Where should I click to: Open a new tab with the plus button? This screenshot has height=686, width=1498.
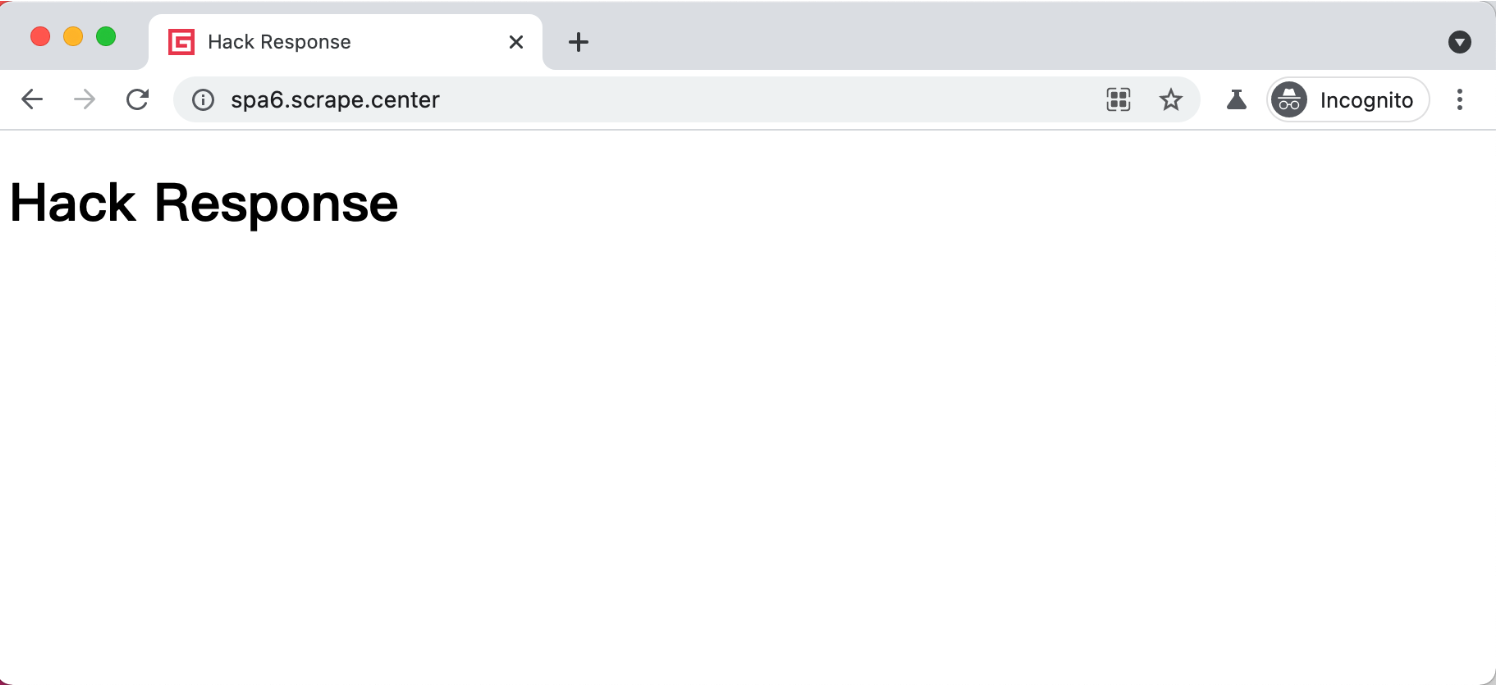pyautogui.click(x=578, y=42)
